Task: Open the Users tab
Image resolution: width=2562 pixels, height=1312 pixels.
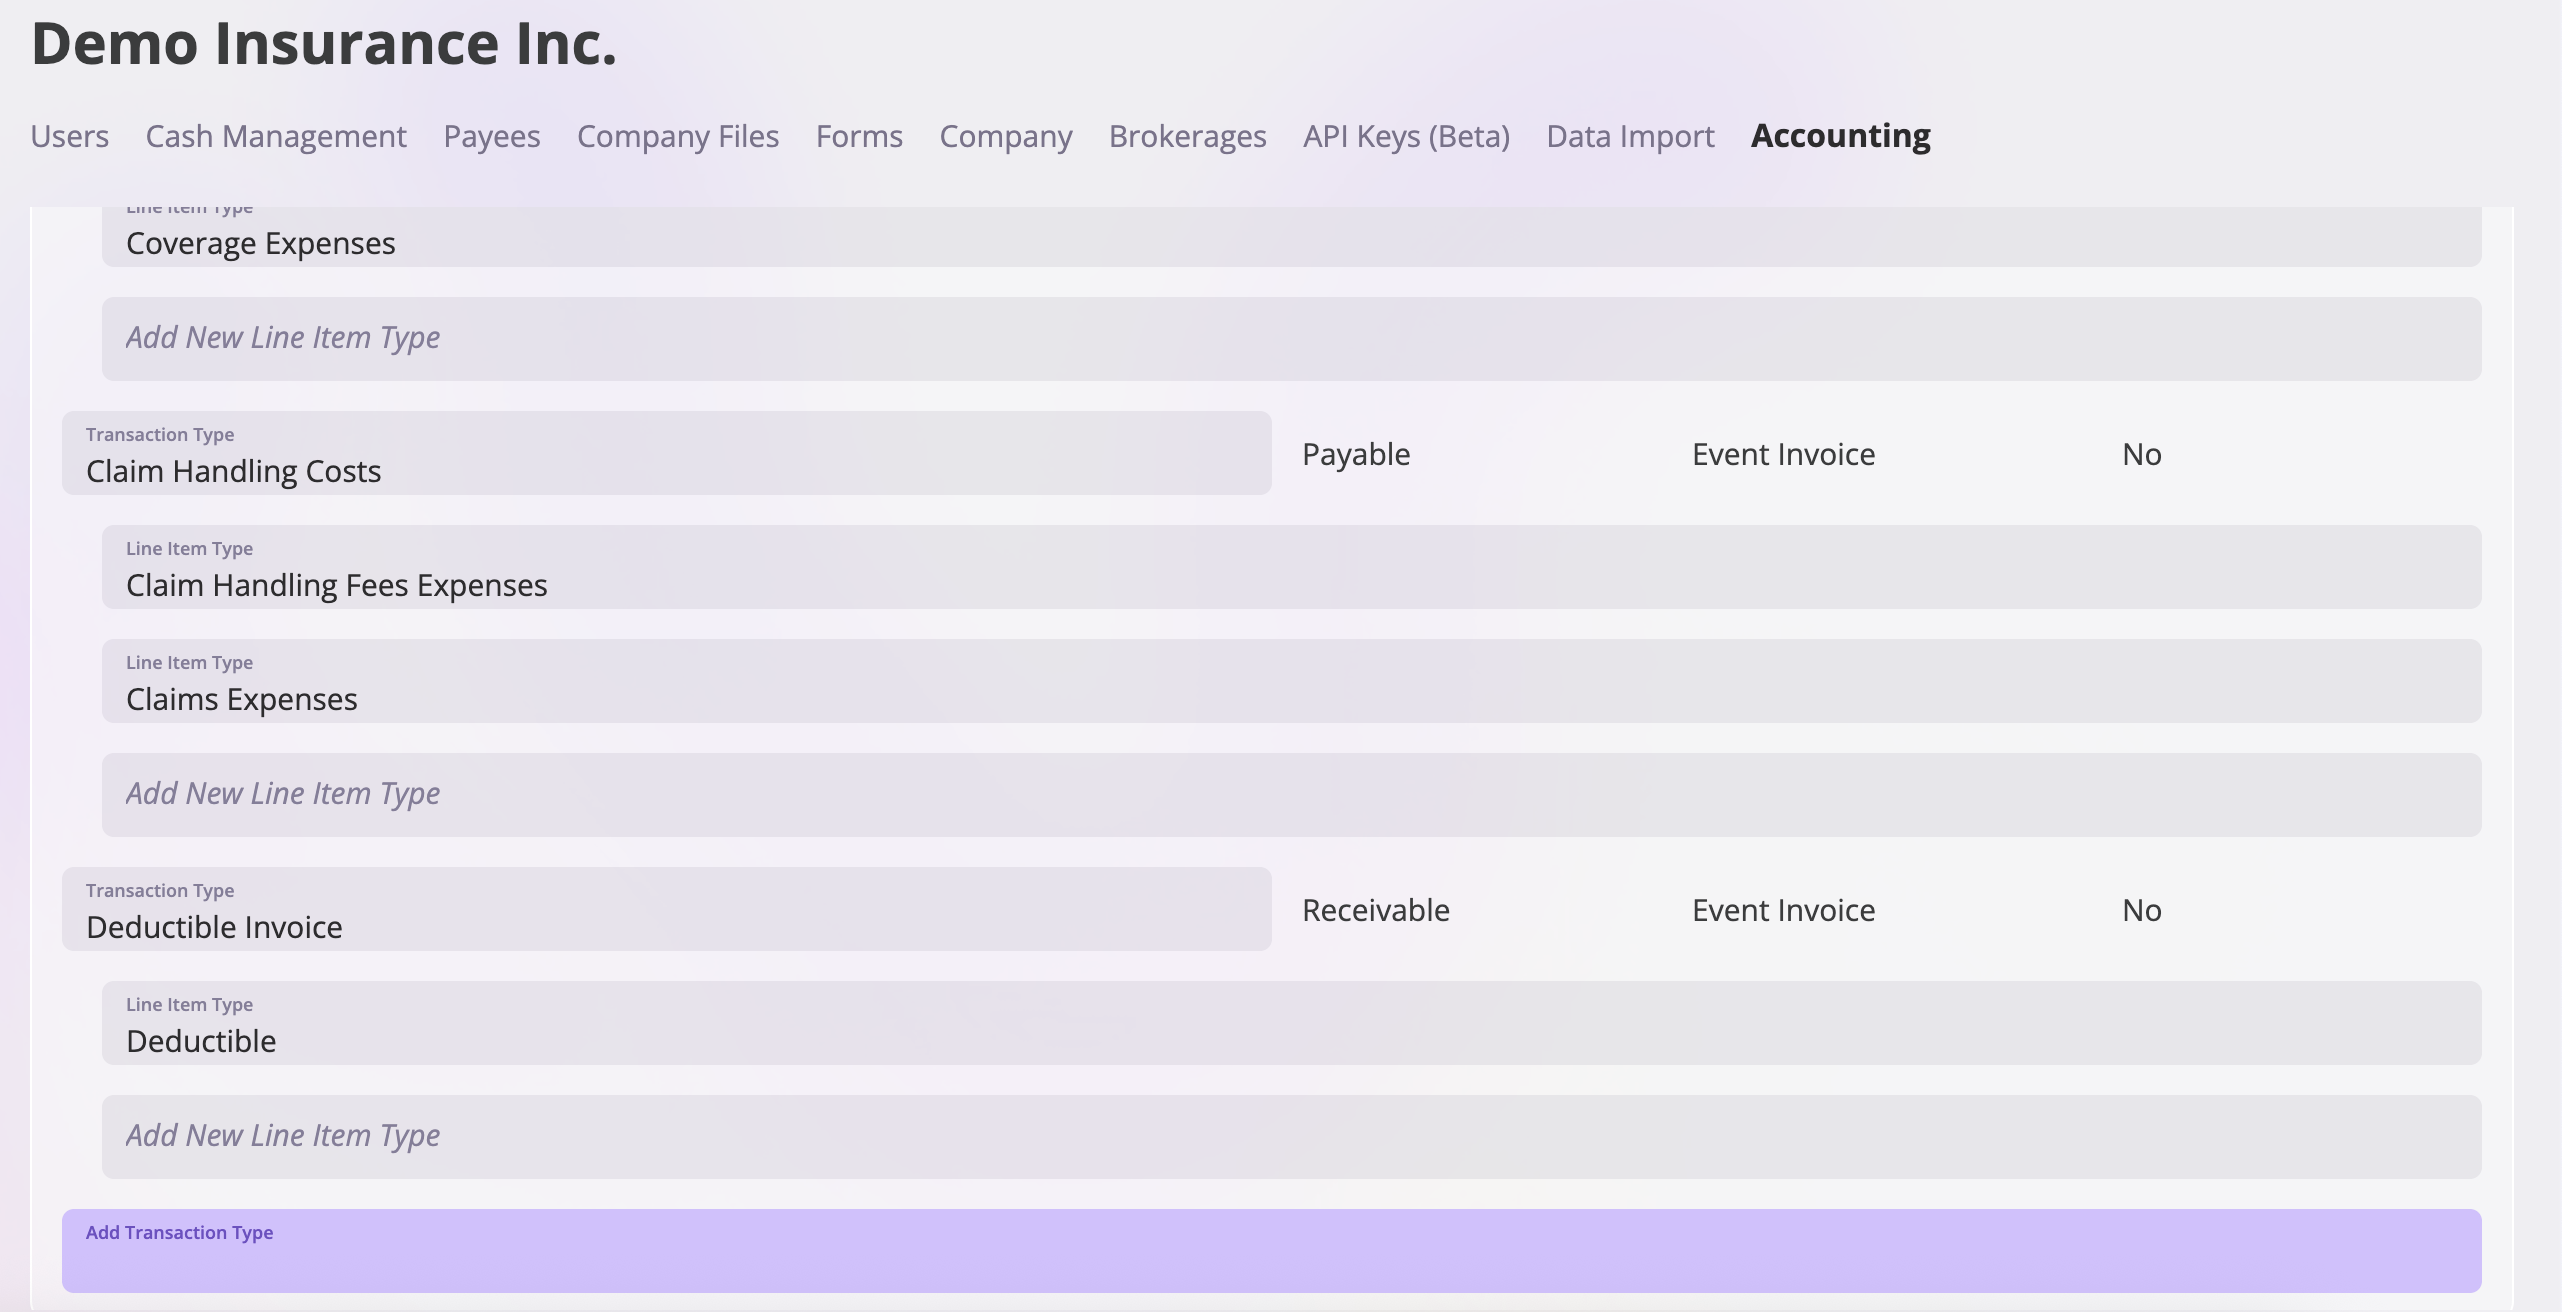Action: pyautogui.click(x=69, y=136)
